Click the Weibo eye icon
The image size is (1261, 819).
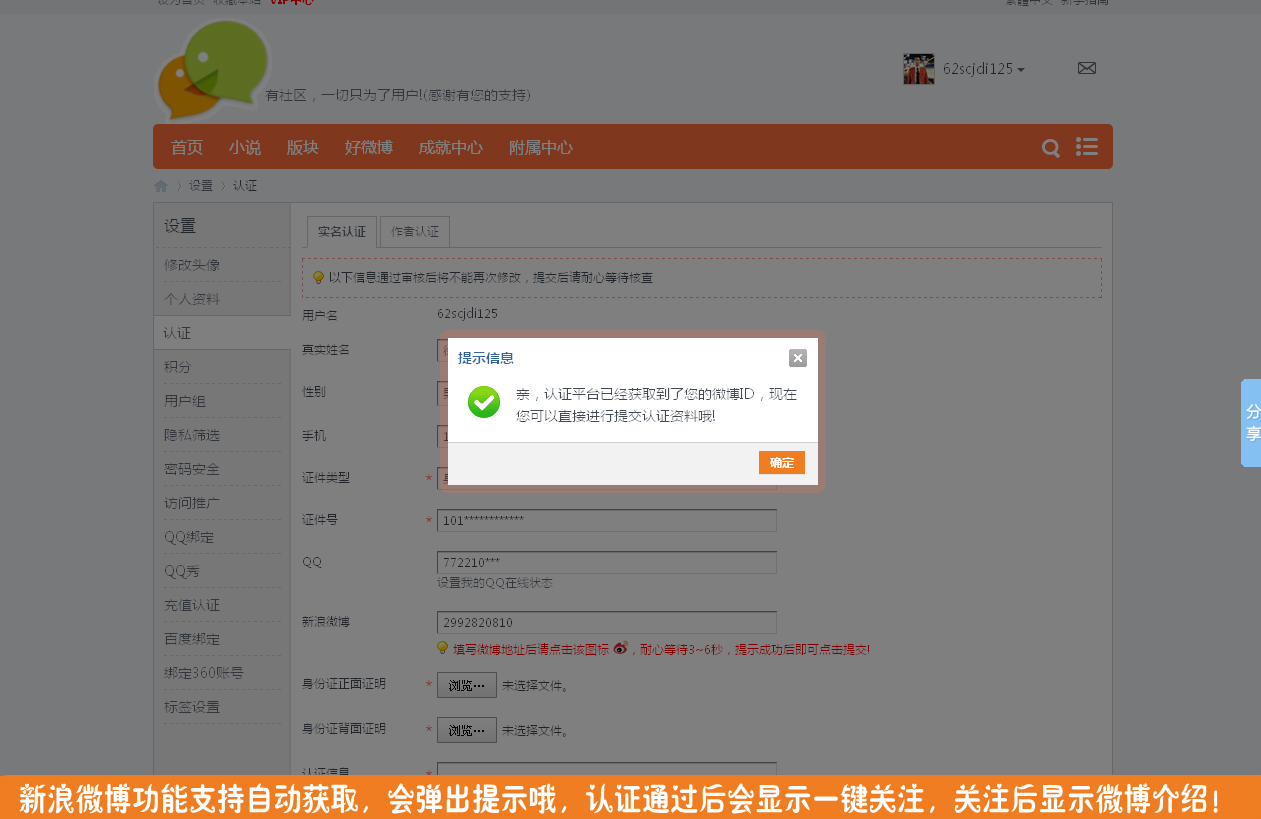620,648
